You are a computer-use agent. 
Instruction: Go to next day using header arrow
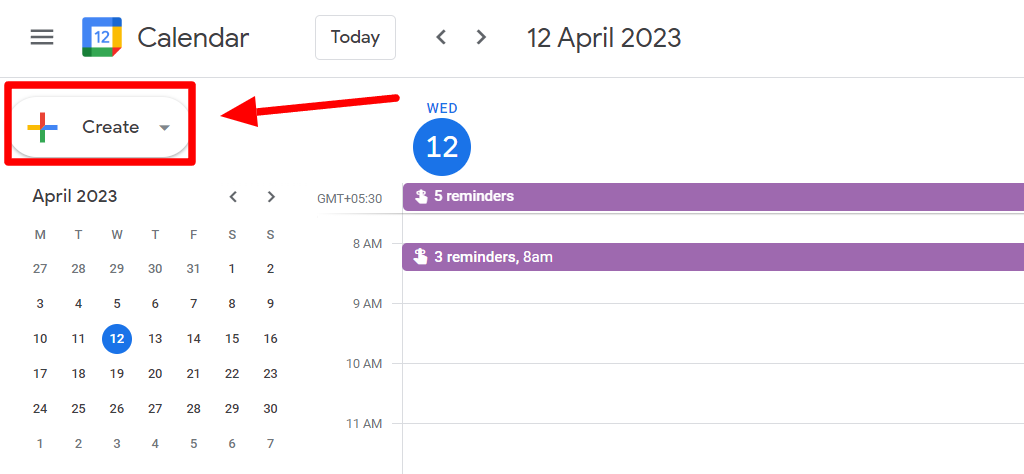pos(481,38)
